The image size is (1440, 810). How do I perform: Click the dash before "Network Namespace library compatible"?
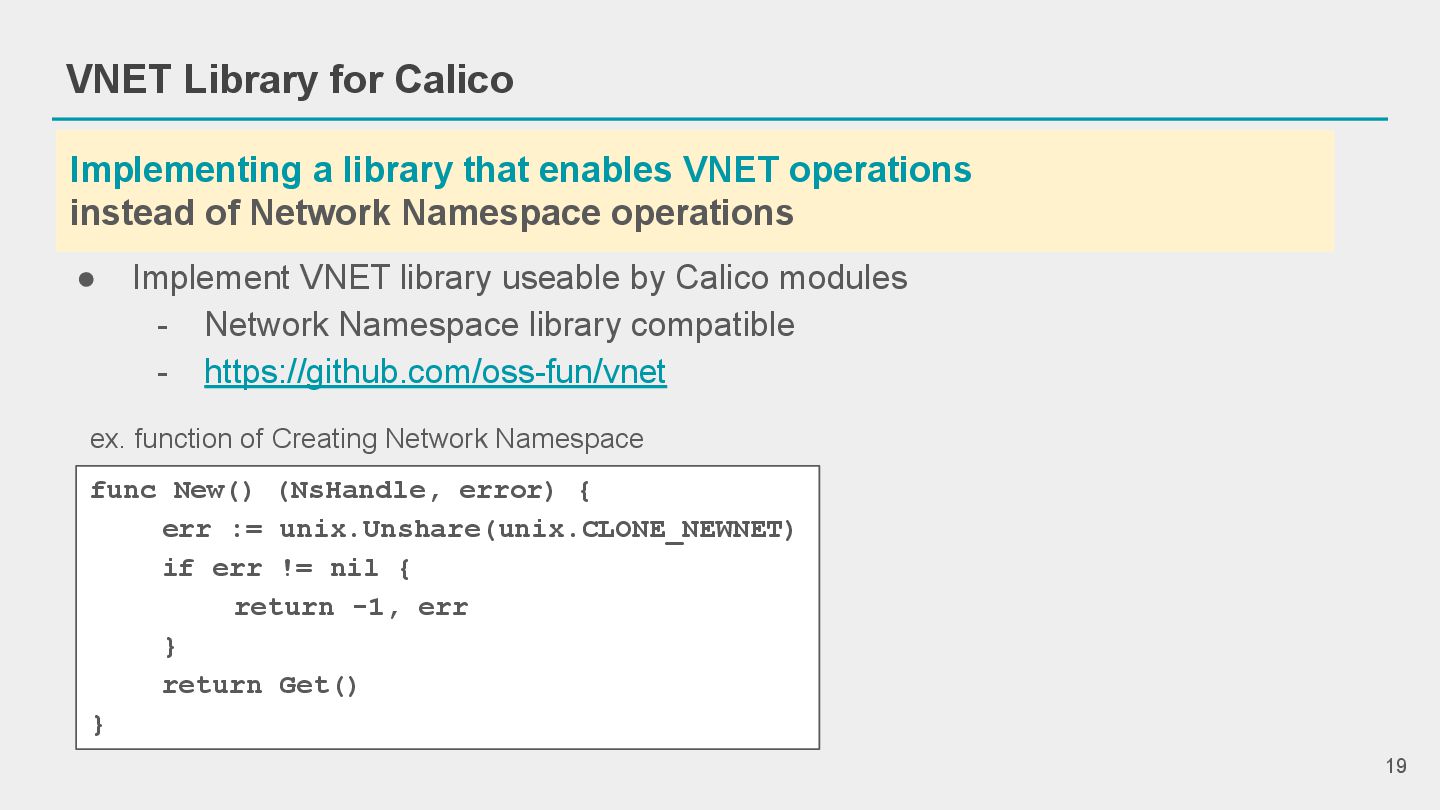click(163, 325)
